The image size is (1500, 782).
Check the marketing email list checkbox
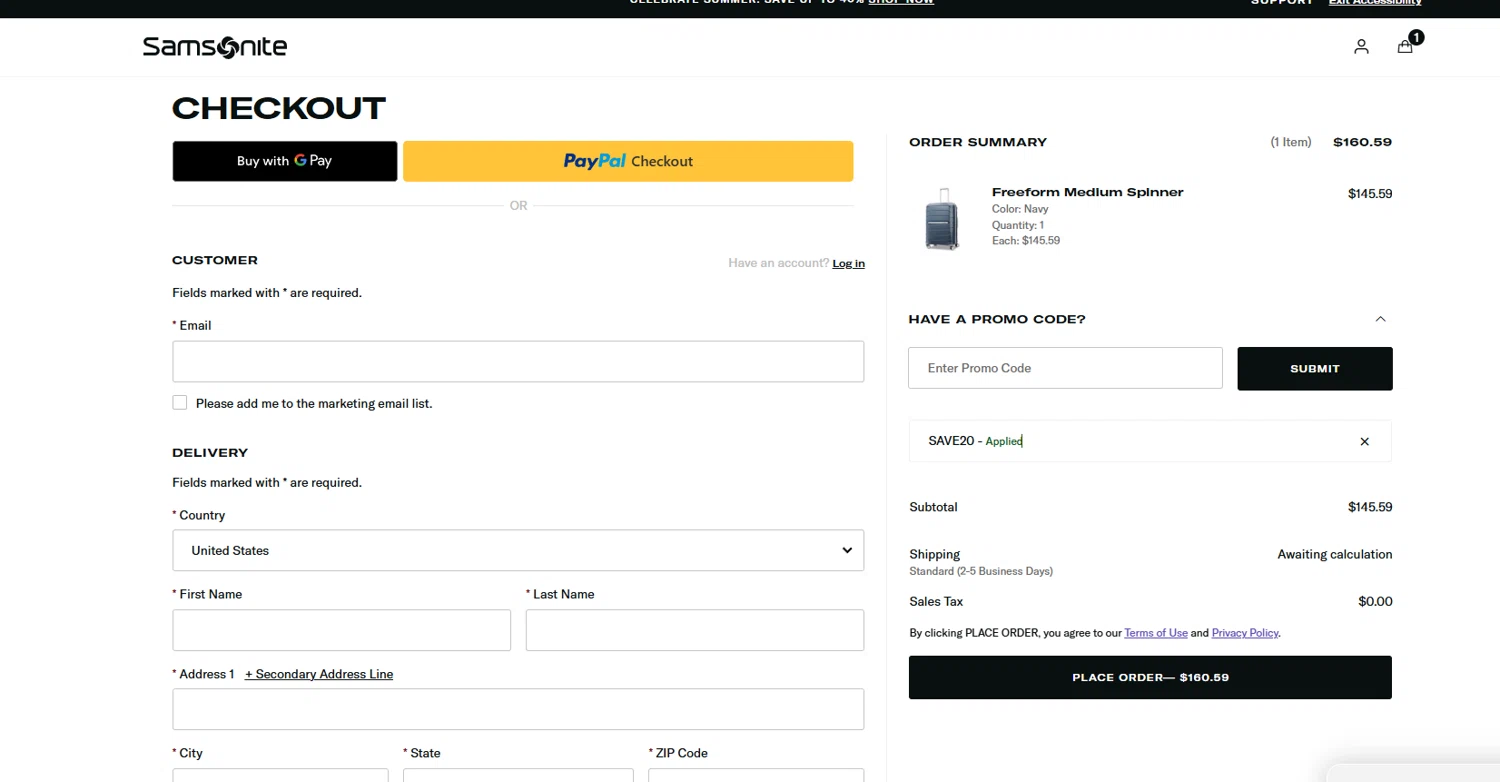click(180, 403)
